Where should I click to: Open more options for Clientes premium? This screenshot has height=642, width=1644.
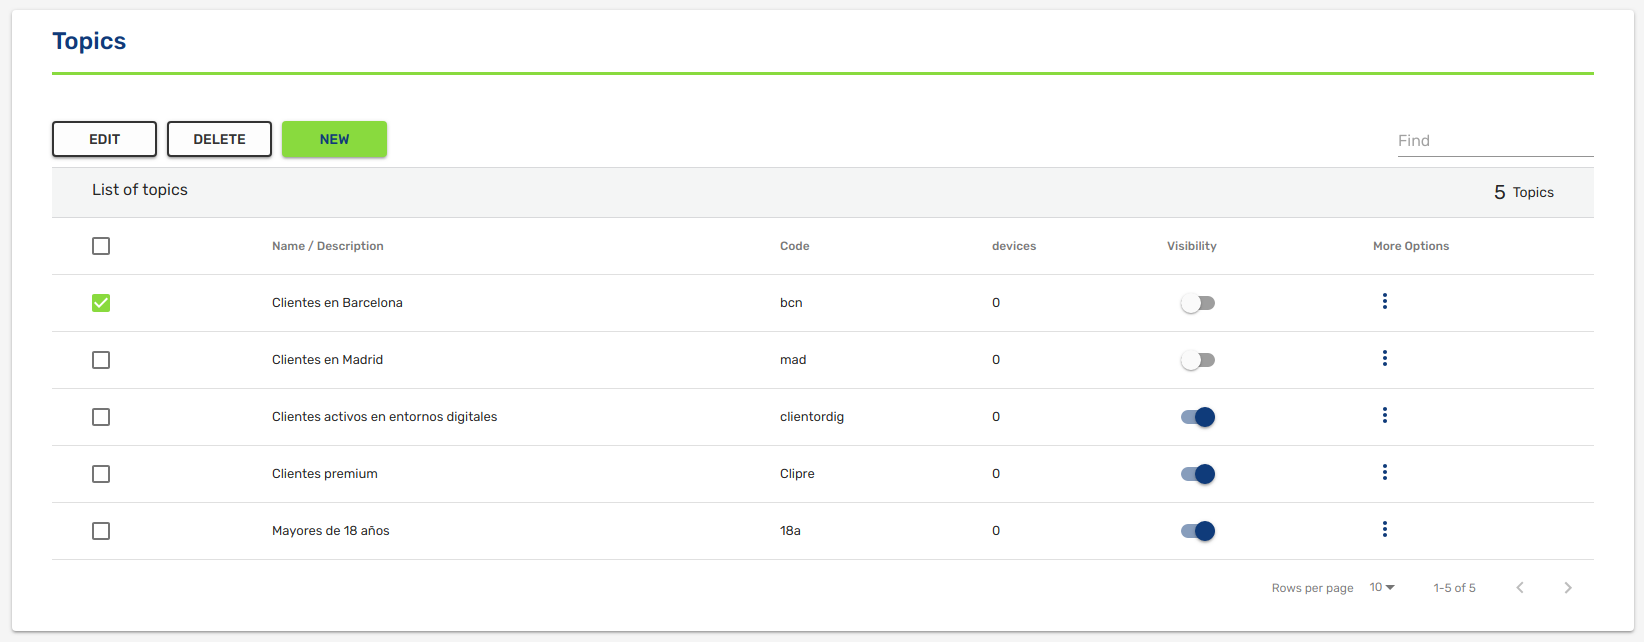coord(1384,472)
